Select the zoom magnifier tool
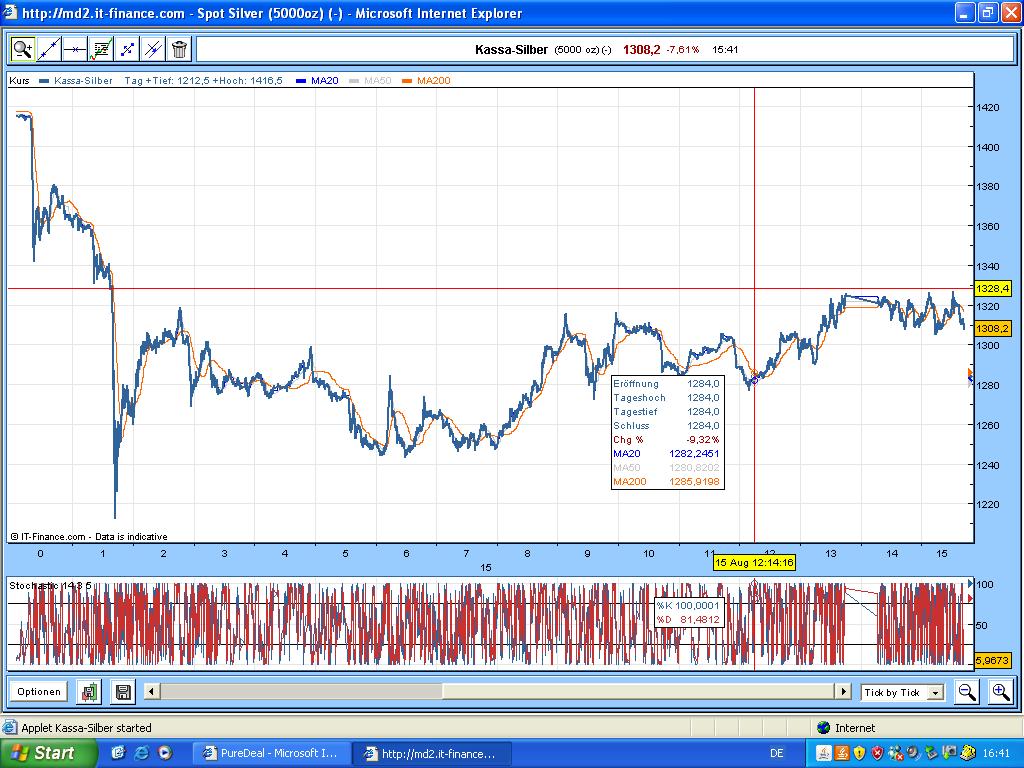This screenshot has height=768, width=1024. [x=23, y=49]
